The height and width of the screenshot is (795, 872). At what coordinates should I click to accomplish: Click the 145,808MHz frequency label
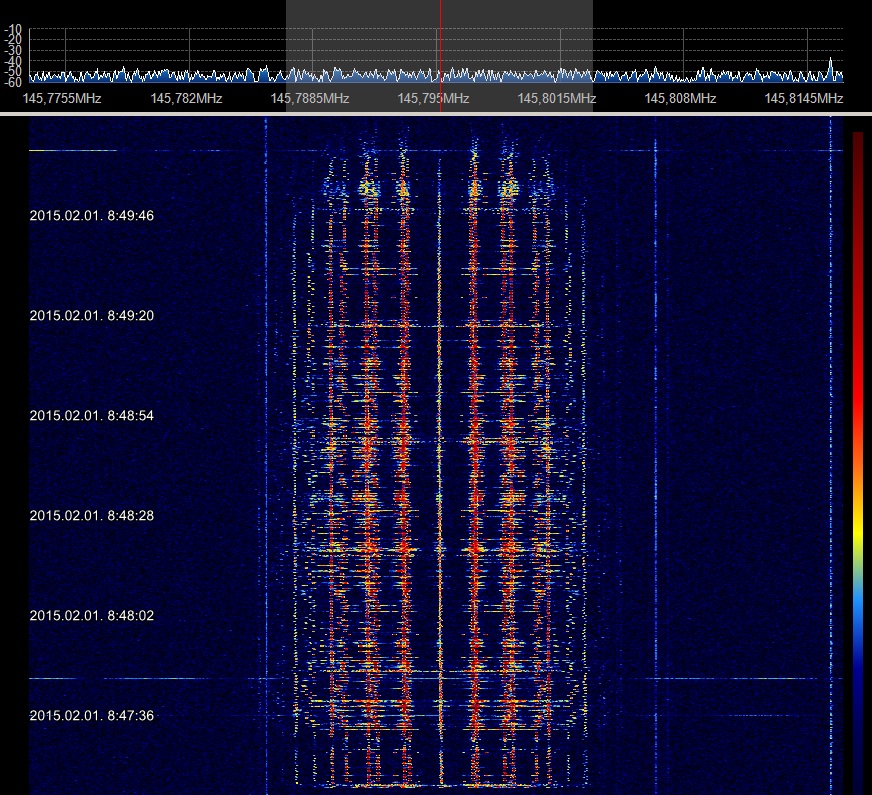pos(680,99)
